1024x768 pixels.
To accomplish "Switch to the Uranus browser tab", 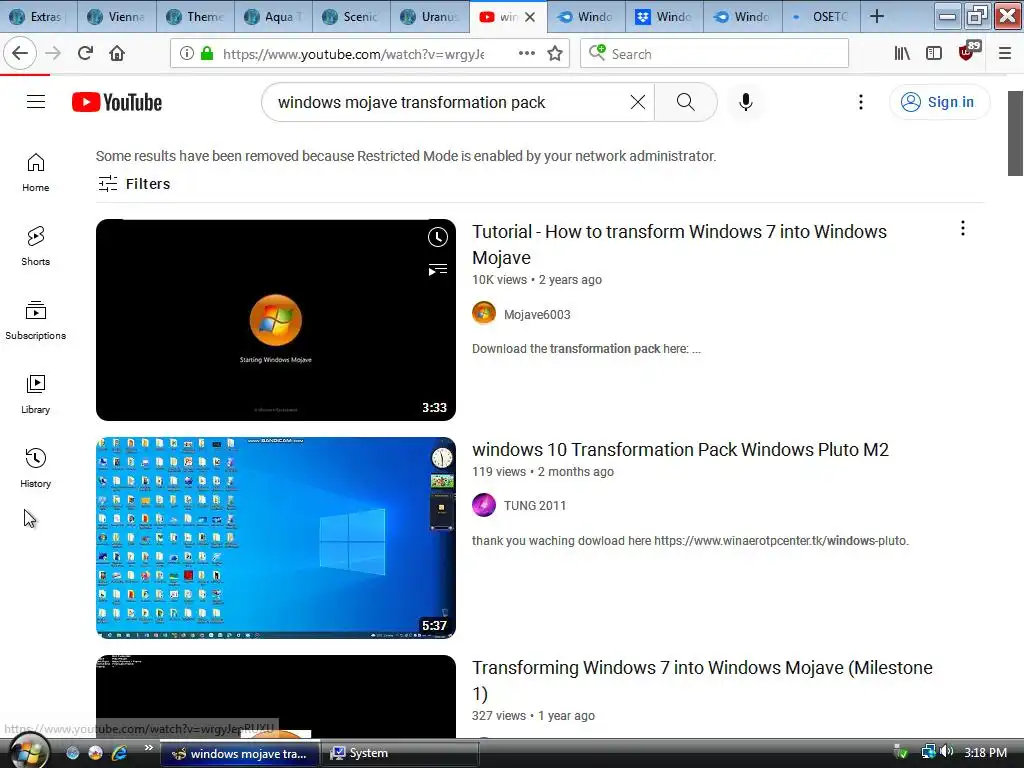I will [x=430, y=17].
